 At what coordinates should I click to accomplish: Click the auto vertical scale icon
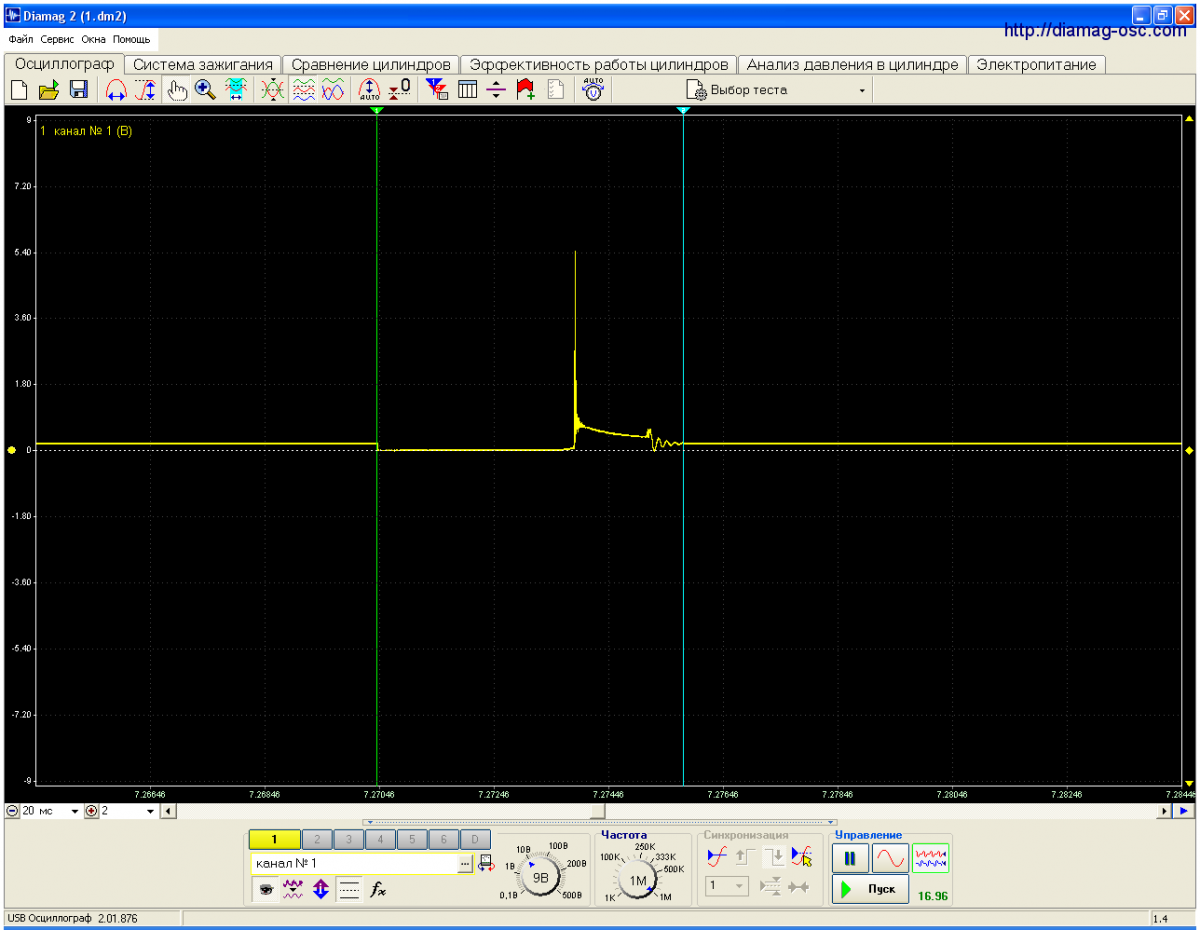tap(369, 90)
